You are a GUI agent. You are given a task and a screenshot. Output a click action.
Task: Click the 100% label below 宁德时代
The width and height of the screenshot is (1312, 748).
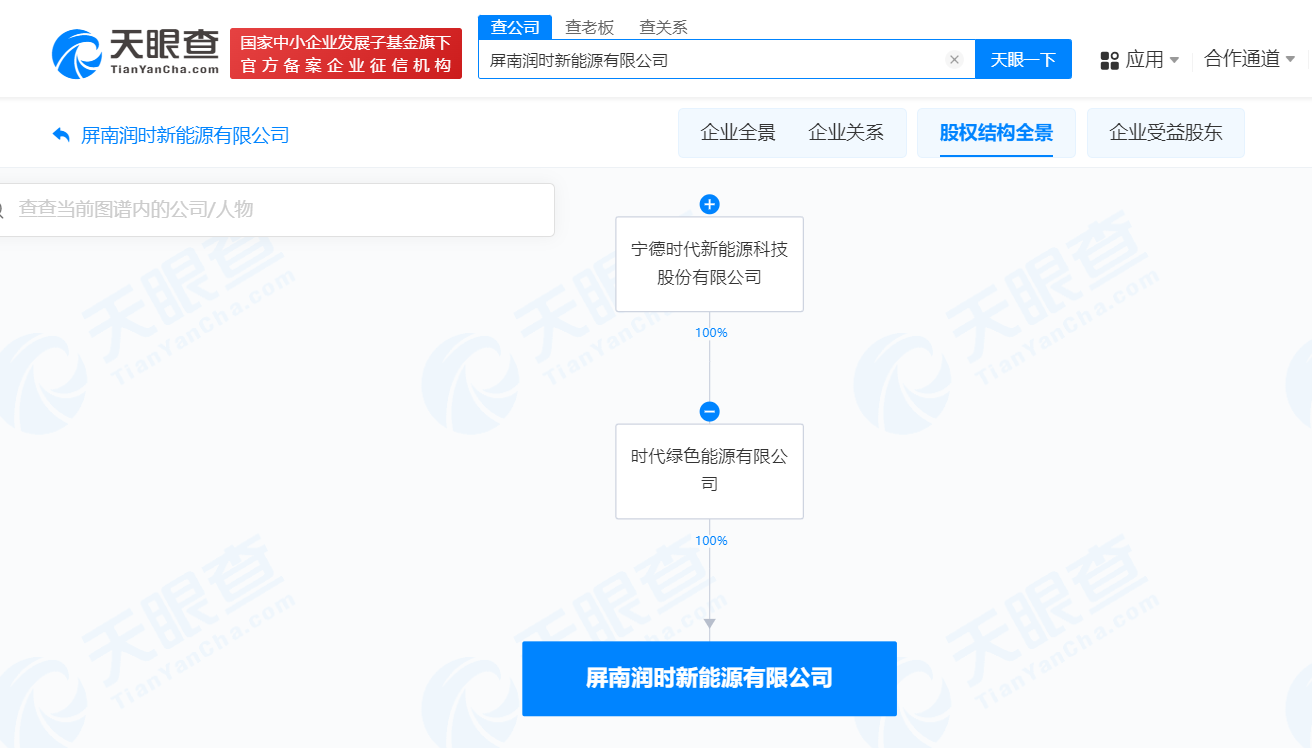[711, 333]
